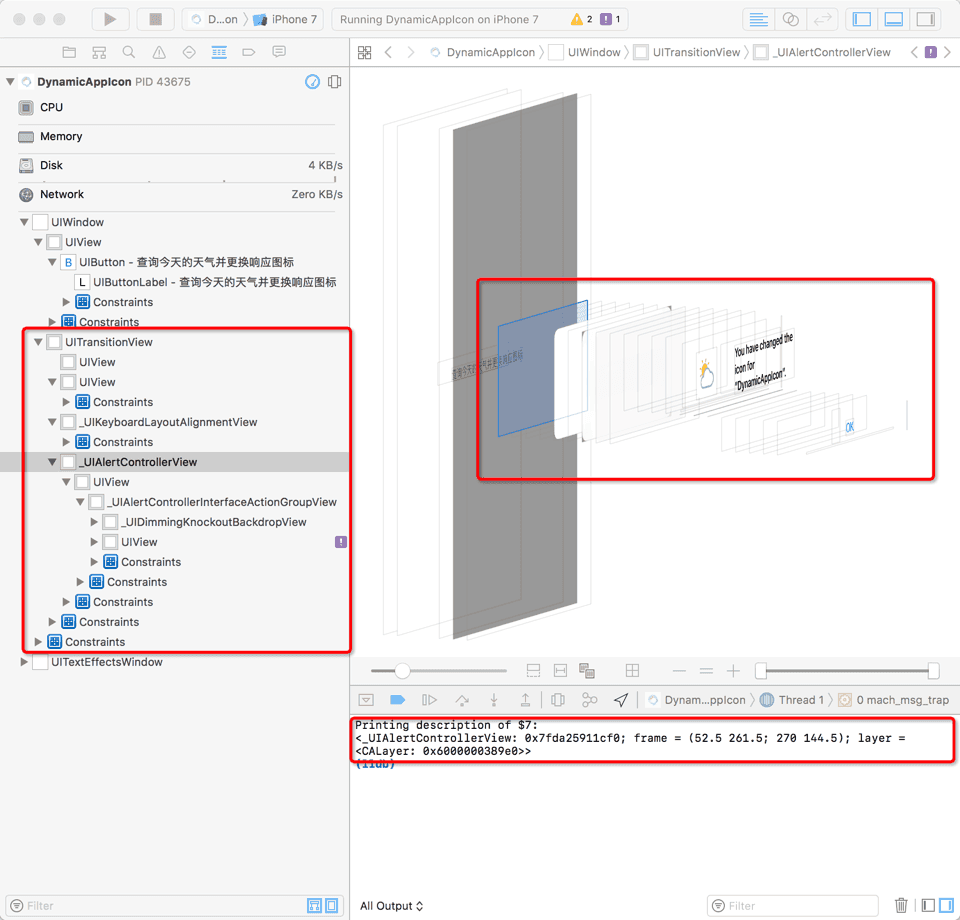
Task: Open the Symbol navigator tab
Action: [x=99, y=52]
